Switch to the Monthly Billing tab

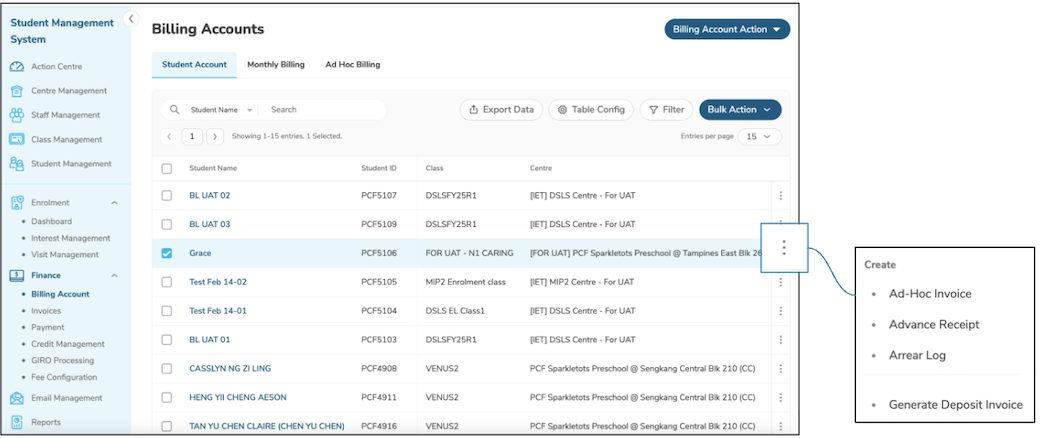(x=276, y=65)
